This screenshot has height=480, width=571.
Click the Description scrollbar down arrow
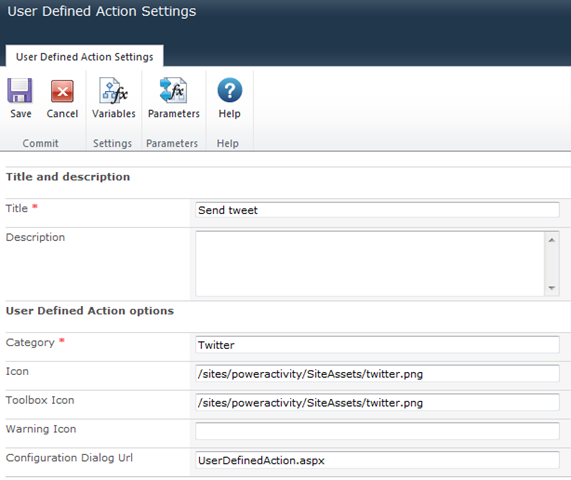click(x=552, y=288)
